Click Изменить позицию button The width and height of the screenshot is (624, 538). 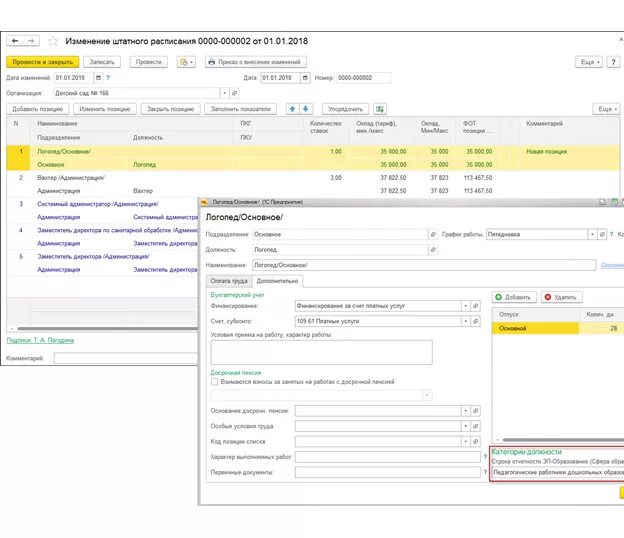[105, 109]
